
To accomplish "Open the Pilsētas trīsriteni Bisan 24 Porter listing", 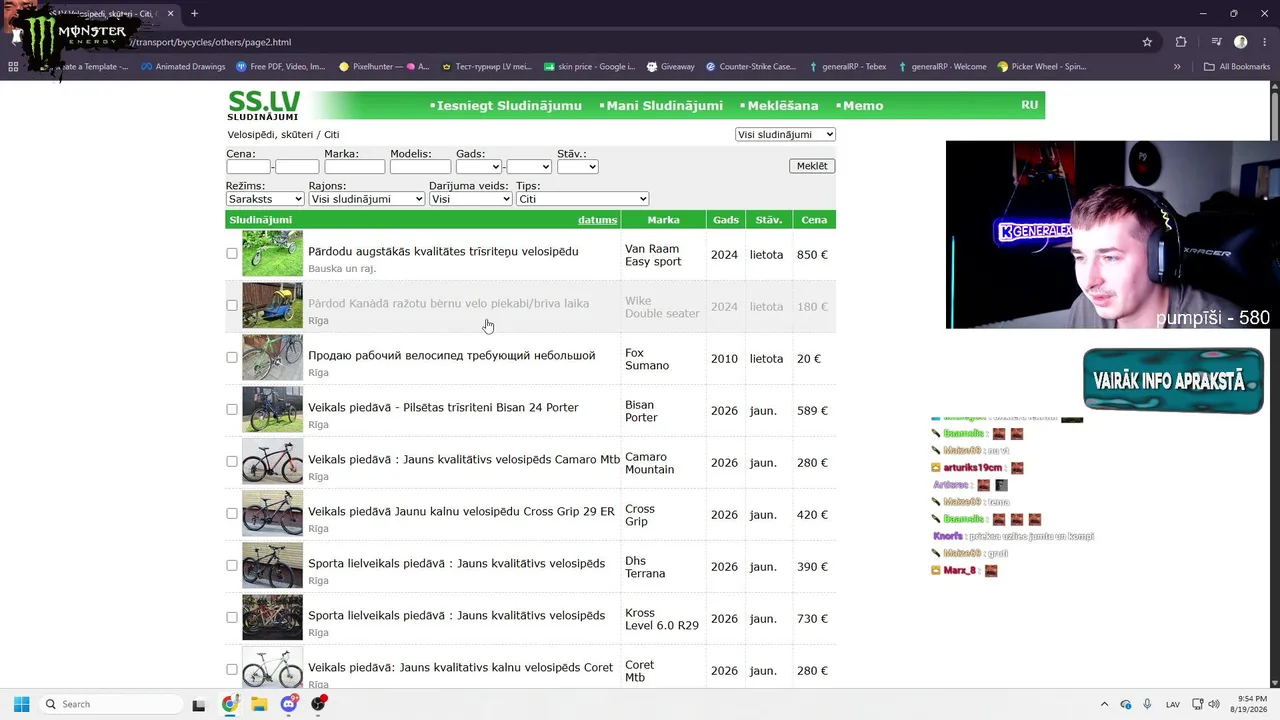I will click(x=443, y=407).
